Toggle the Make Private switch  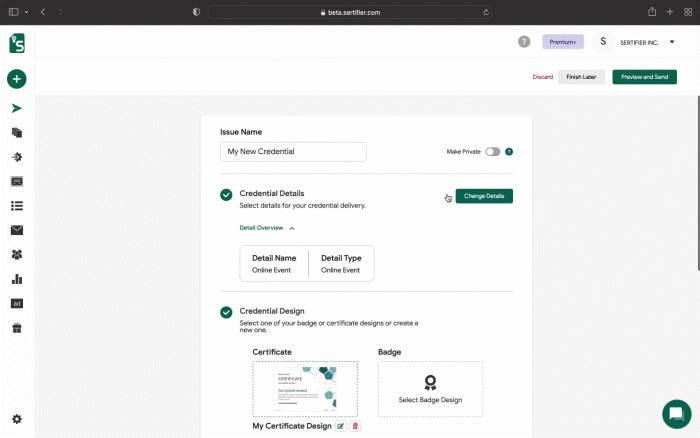pyautogui.click(x=492, y=152)
